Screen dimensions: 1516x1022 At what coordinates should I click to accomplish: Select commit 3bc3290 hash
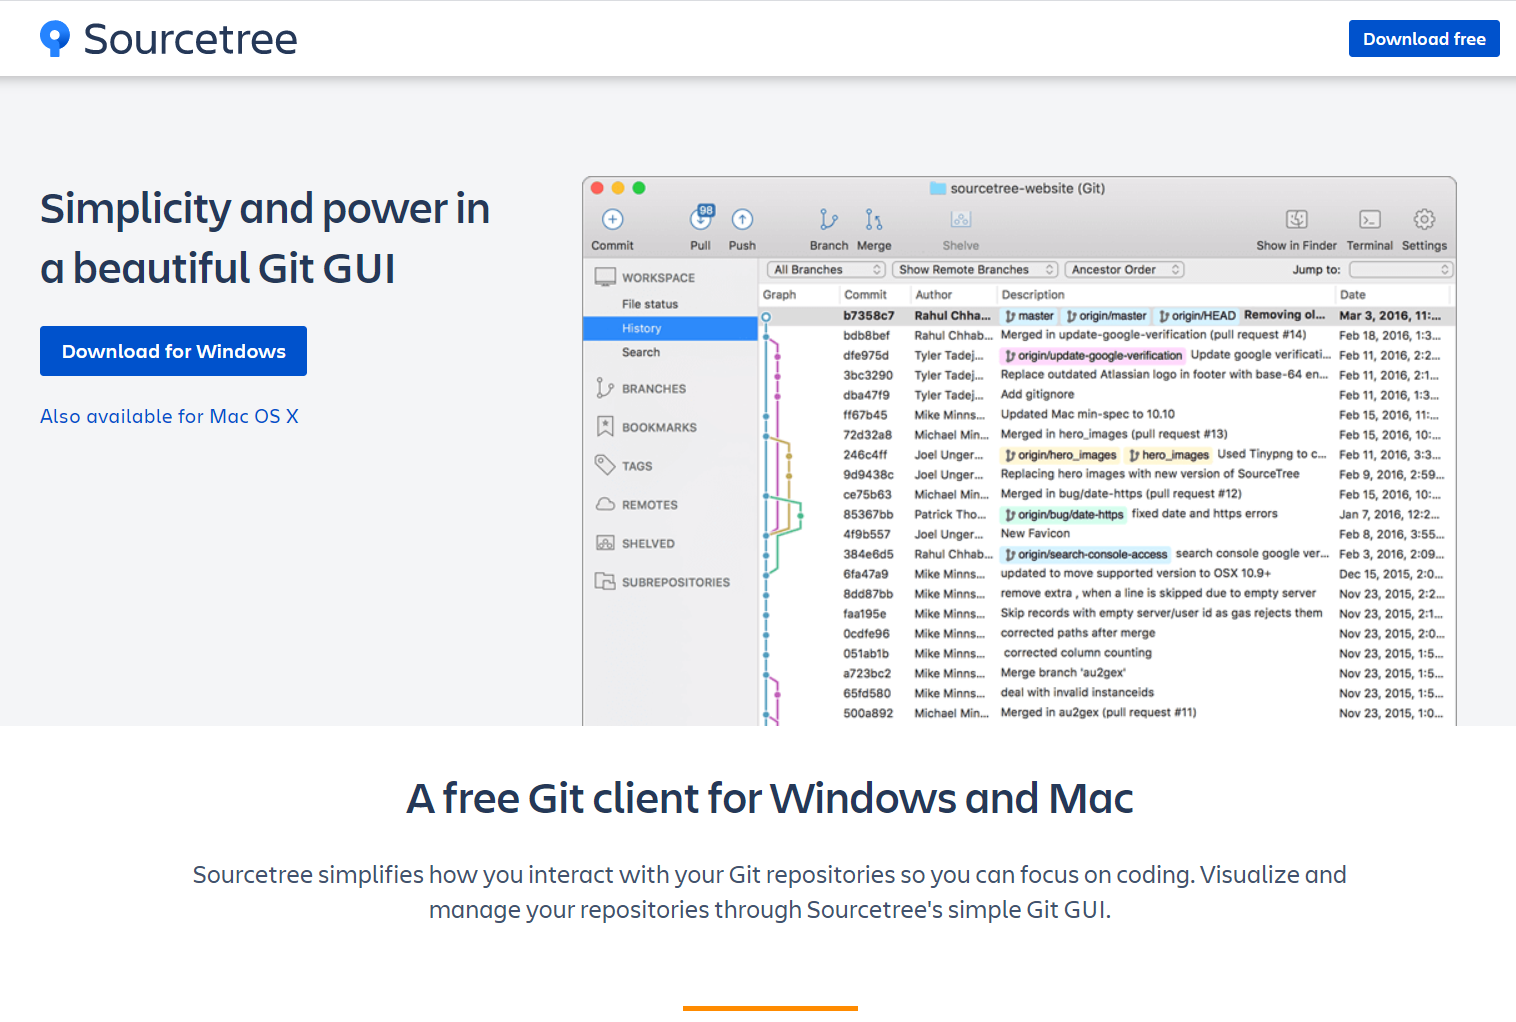tap(867, 375)
